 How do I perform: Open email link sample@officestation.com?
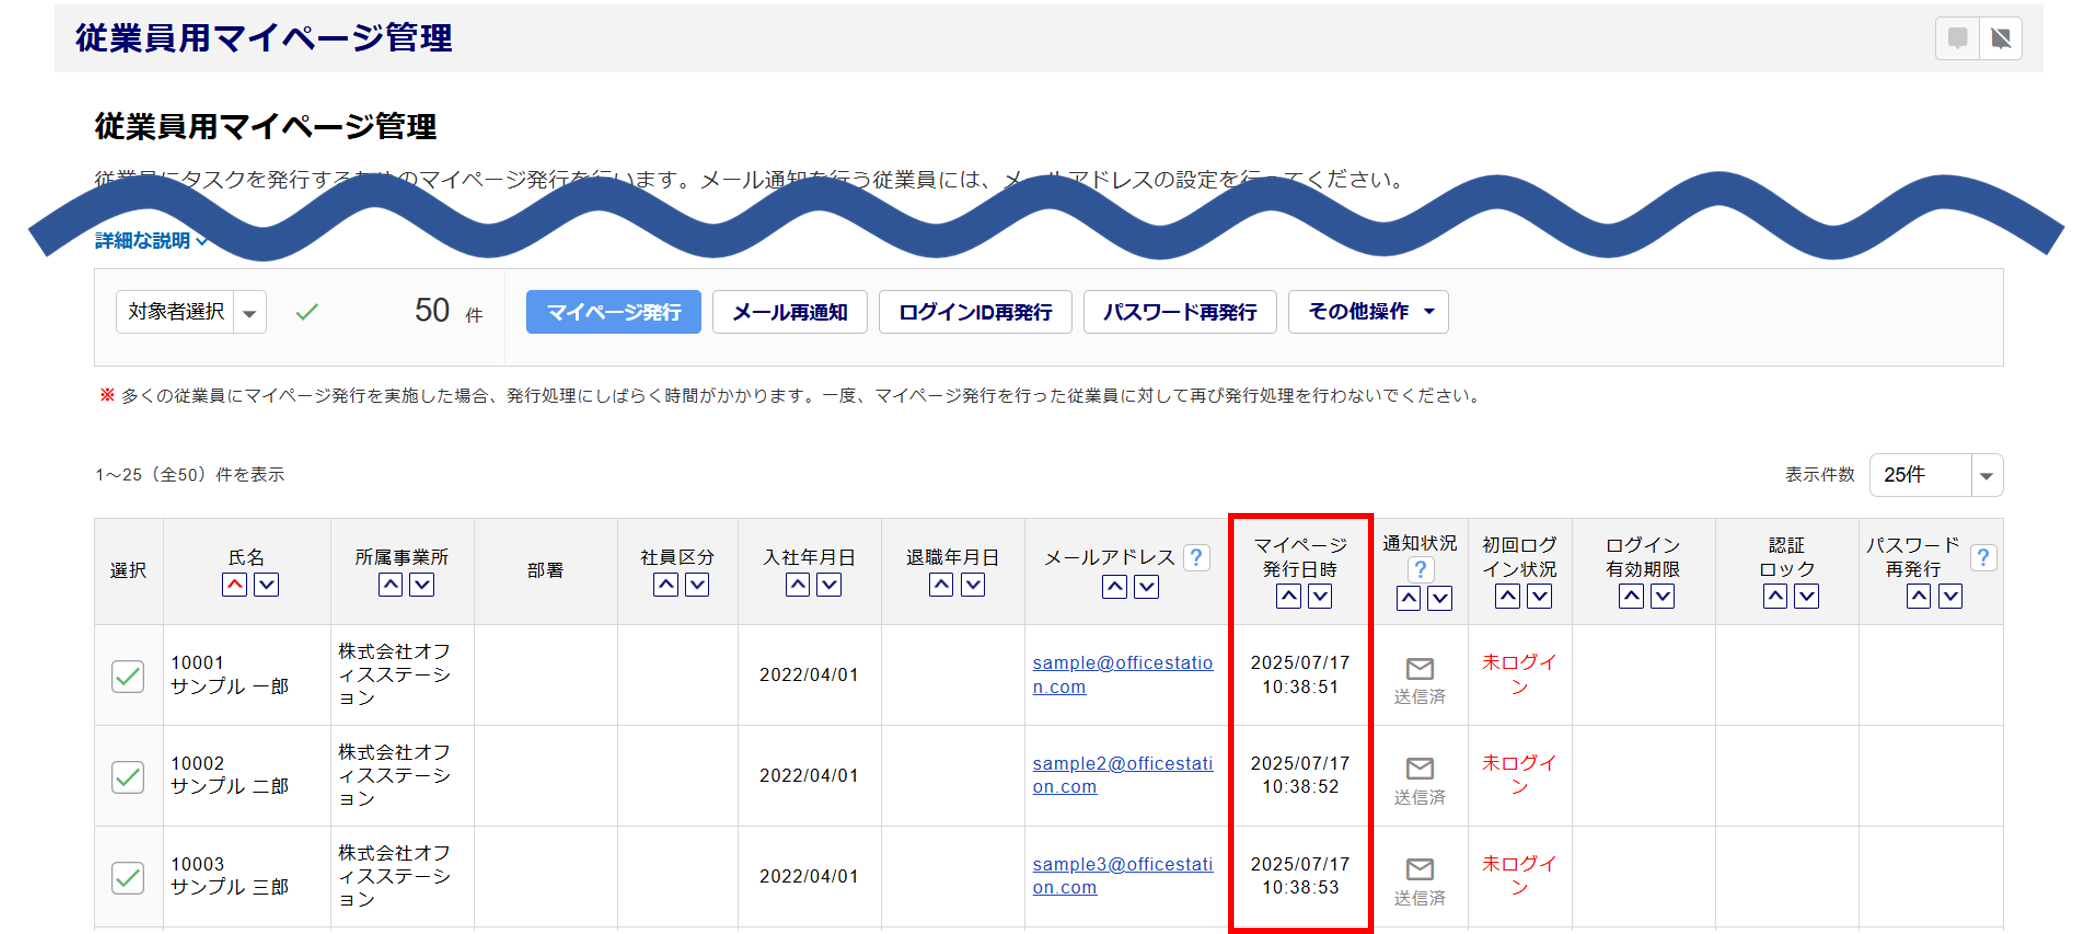[1122, 675]
